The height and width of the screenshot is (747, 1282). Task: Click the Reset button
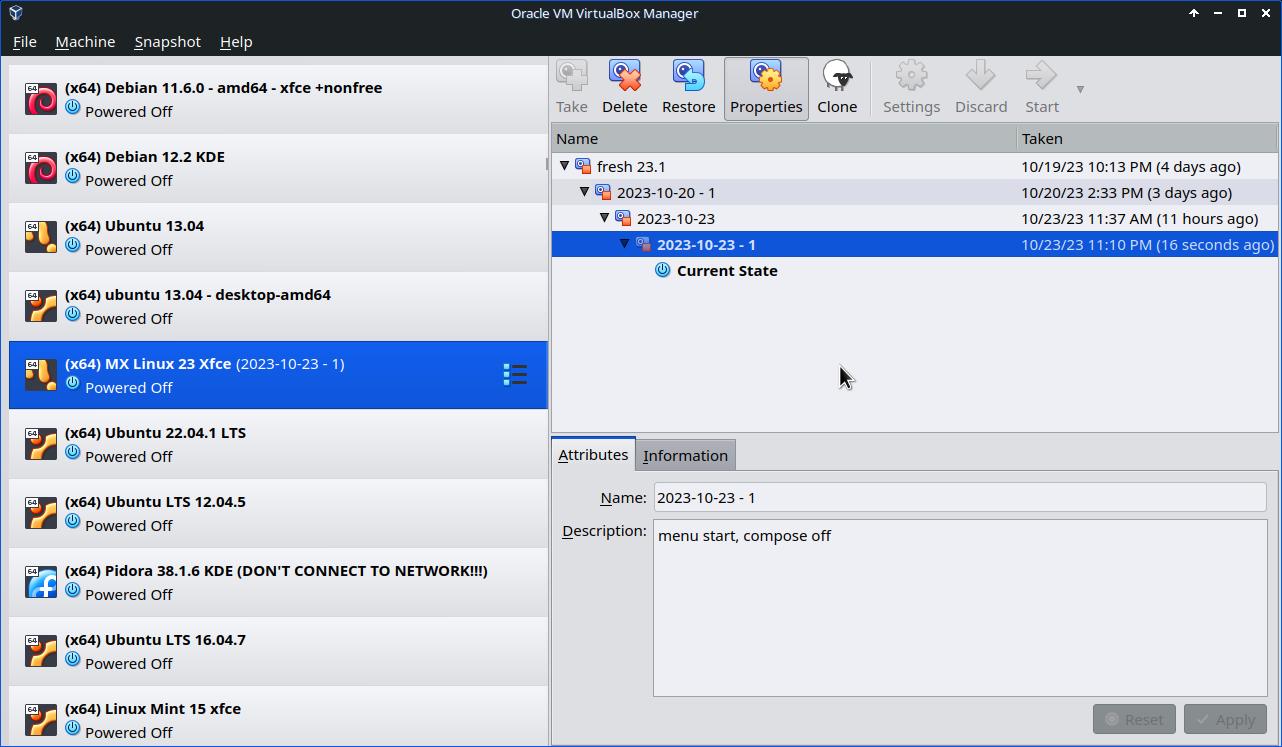pyautogui.click(x=1134, y=719)
